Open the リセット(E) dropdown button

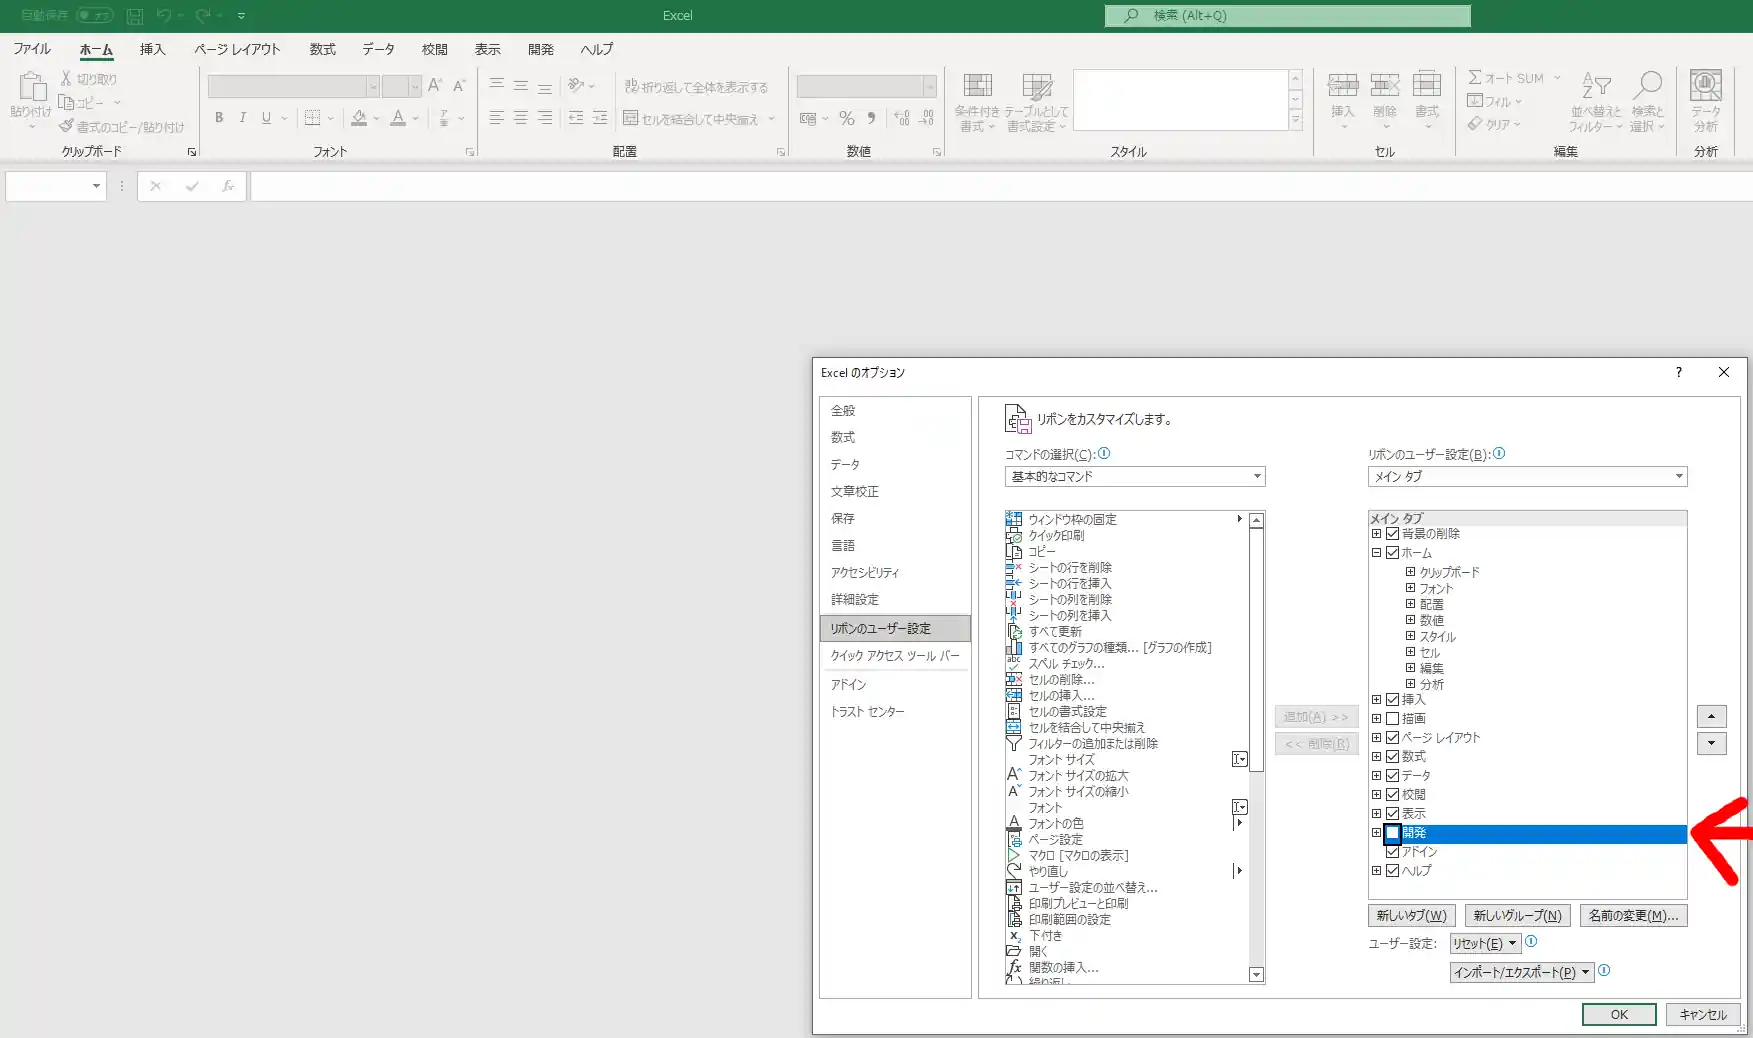click(1485, 943)
